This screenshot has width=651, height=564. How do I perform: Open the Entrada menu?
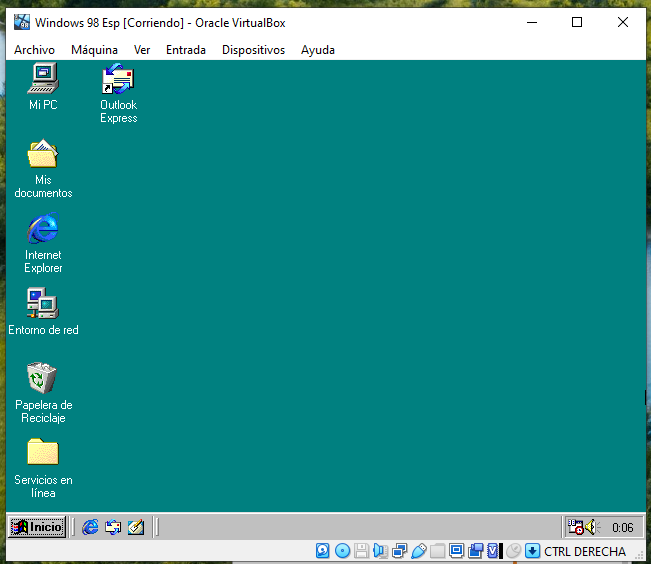click(186, 50)
